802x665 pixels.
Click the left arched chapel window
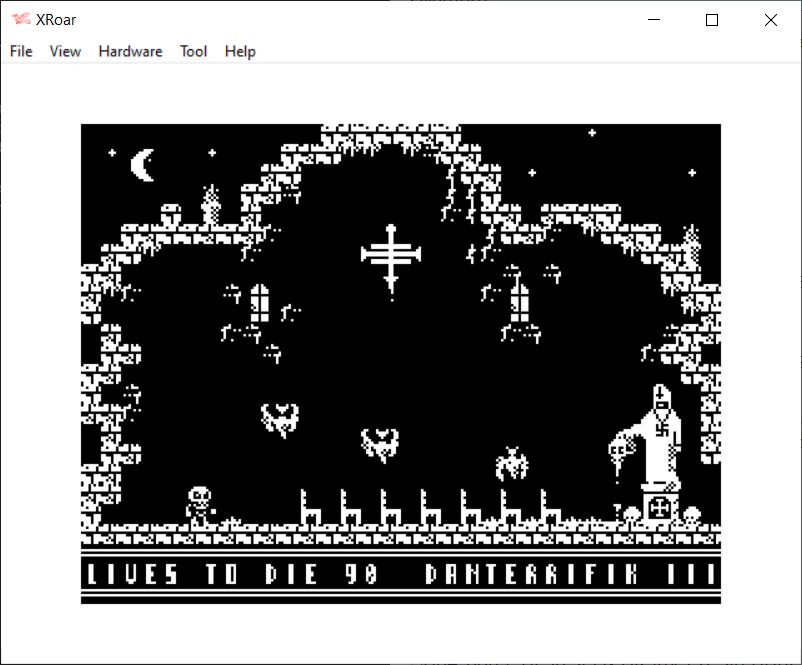tap(260, 302)
